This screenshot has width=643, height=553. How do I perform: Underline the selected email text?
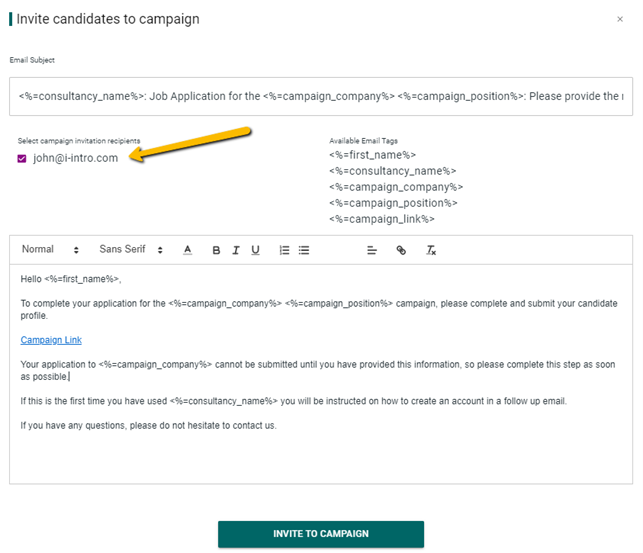[256, 250]
